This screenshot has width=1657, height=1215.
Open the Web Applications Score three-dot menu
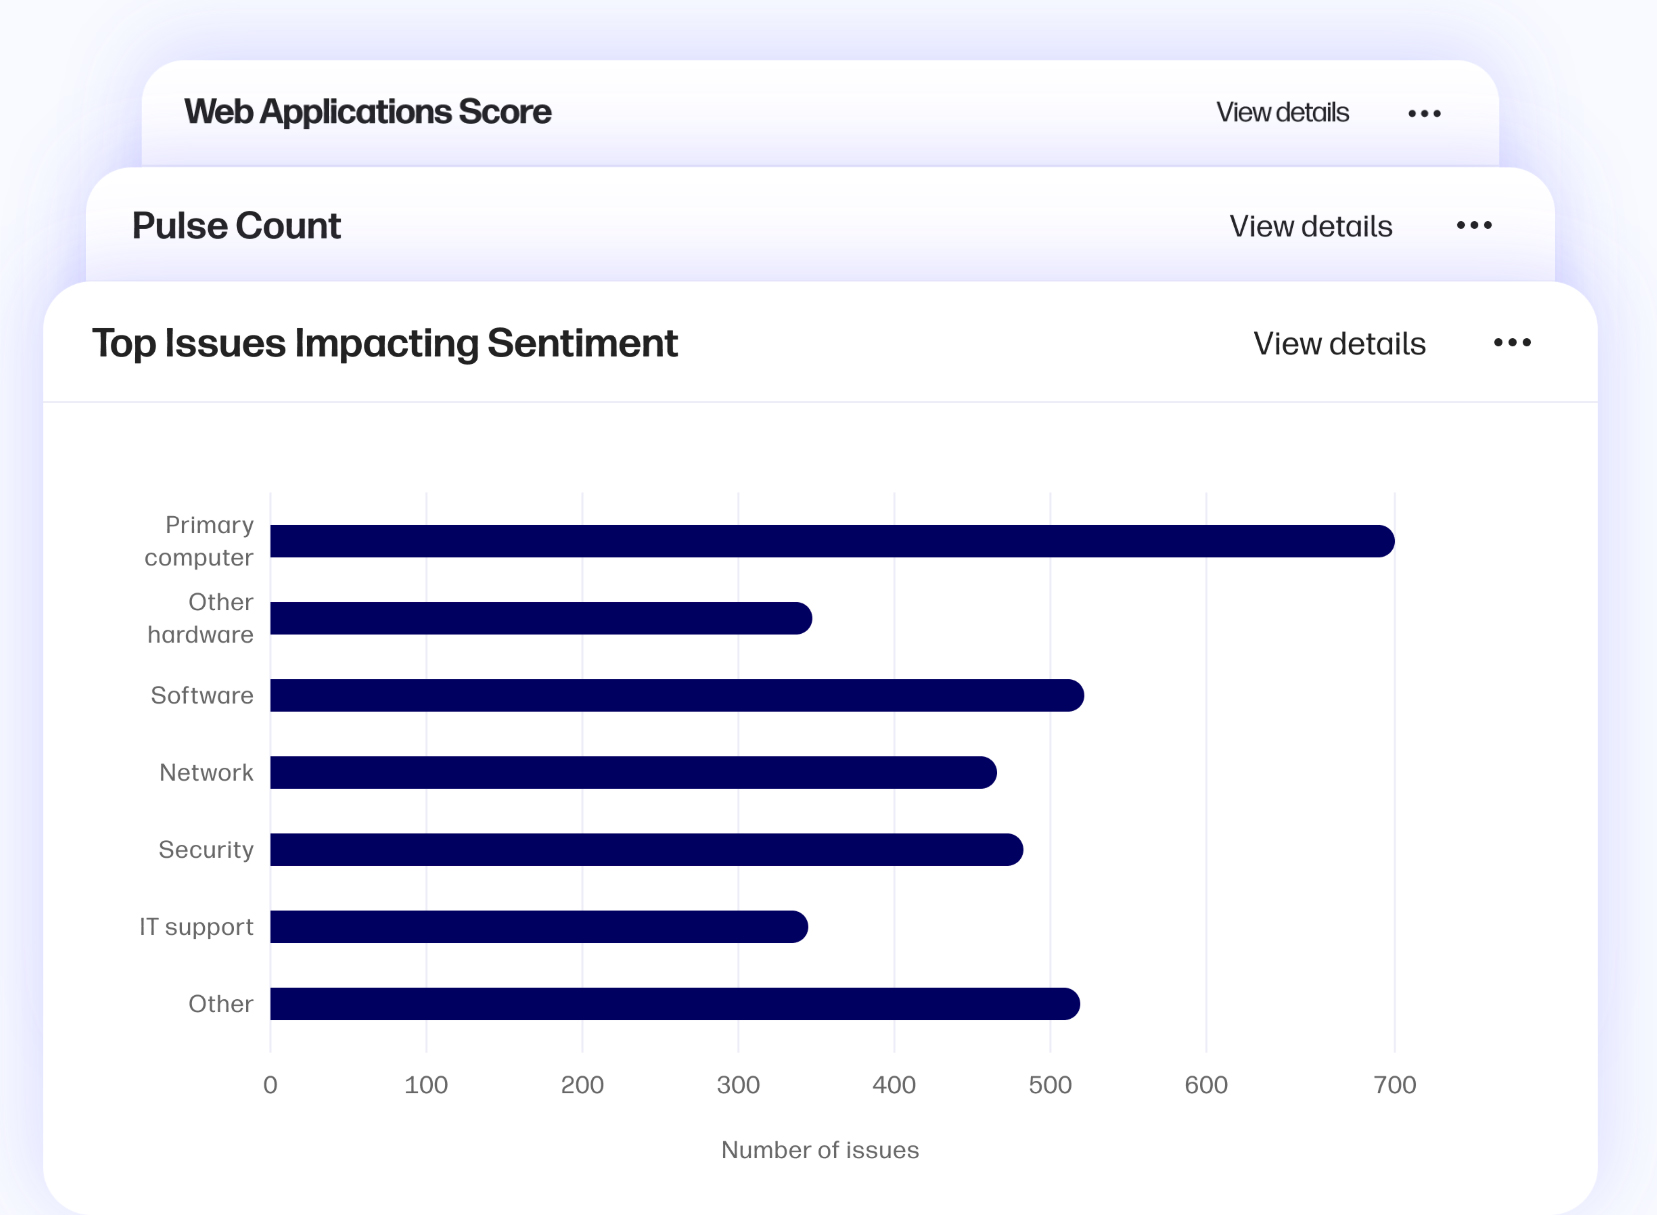(1424, 114)
